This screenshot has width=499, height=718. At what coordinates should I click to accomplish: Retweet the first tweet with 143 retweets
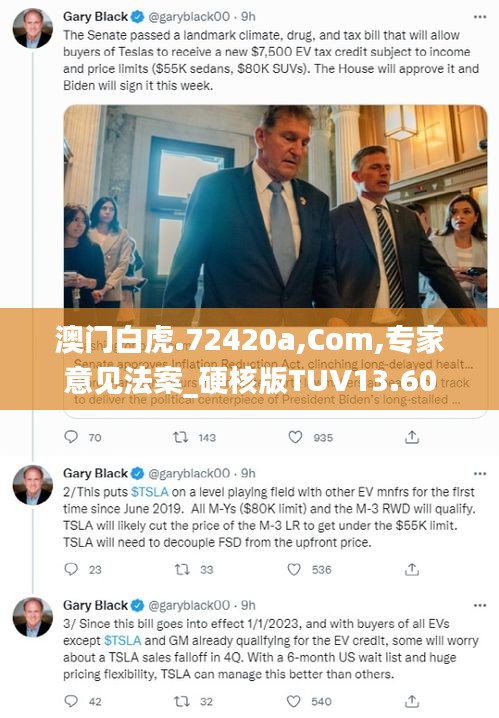(180, 437)
